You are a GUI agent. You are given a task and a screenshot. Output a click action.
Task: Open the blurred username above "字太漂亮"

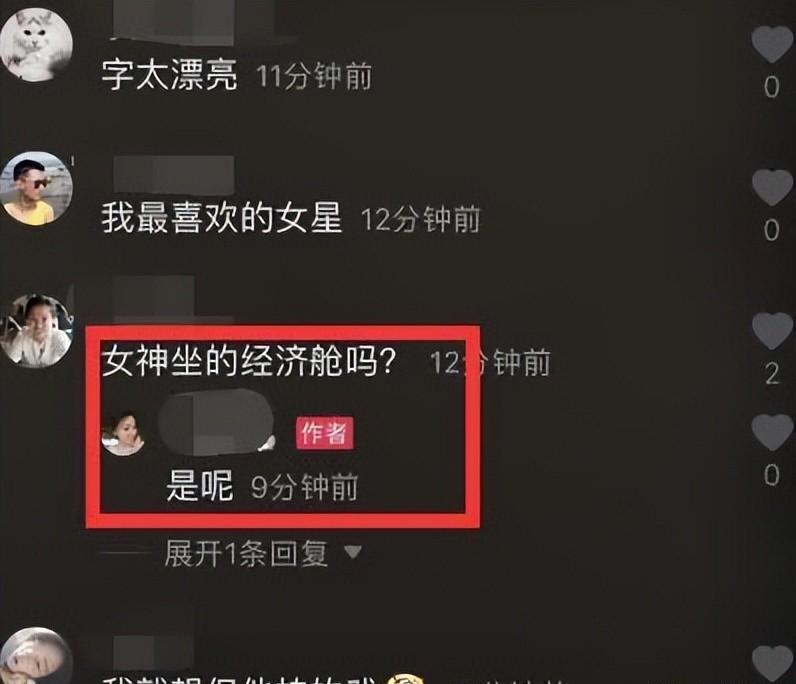click(173, 21)
